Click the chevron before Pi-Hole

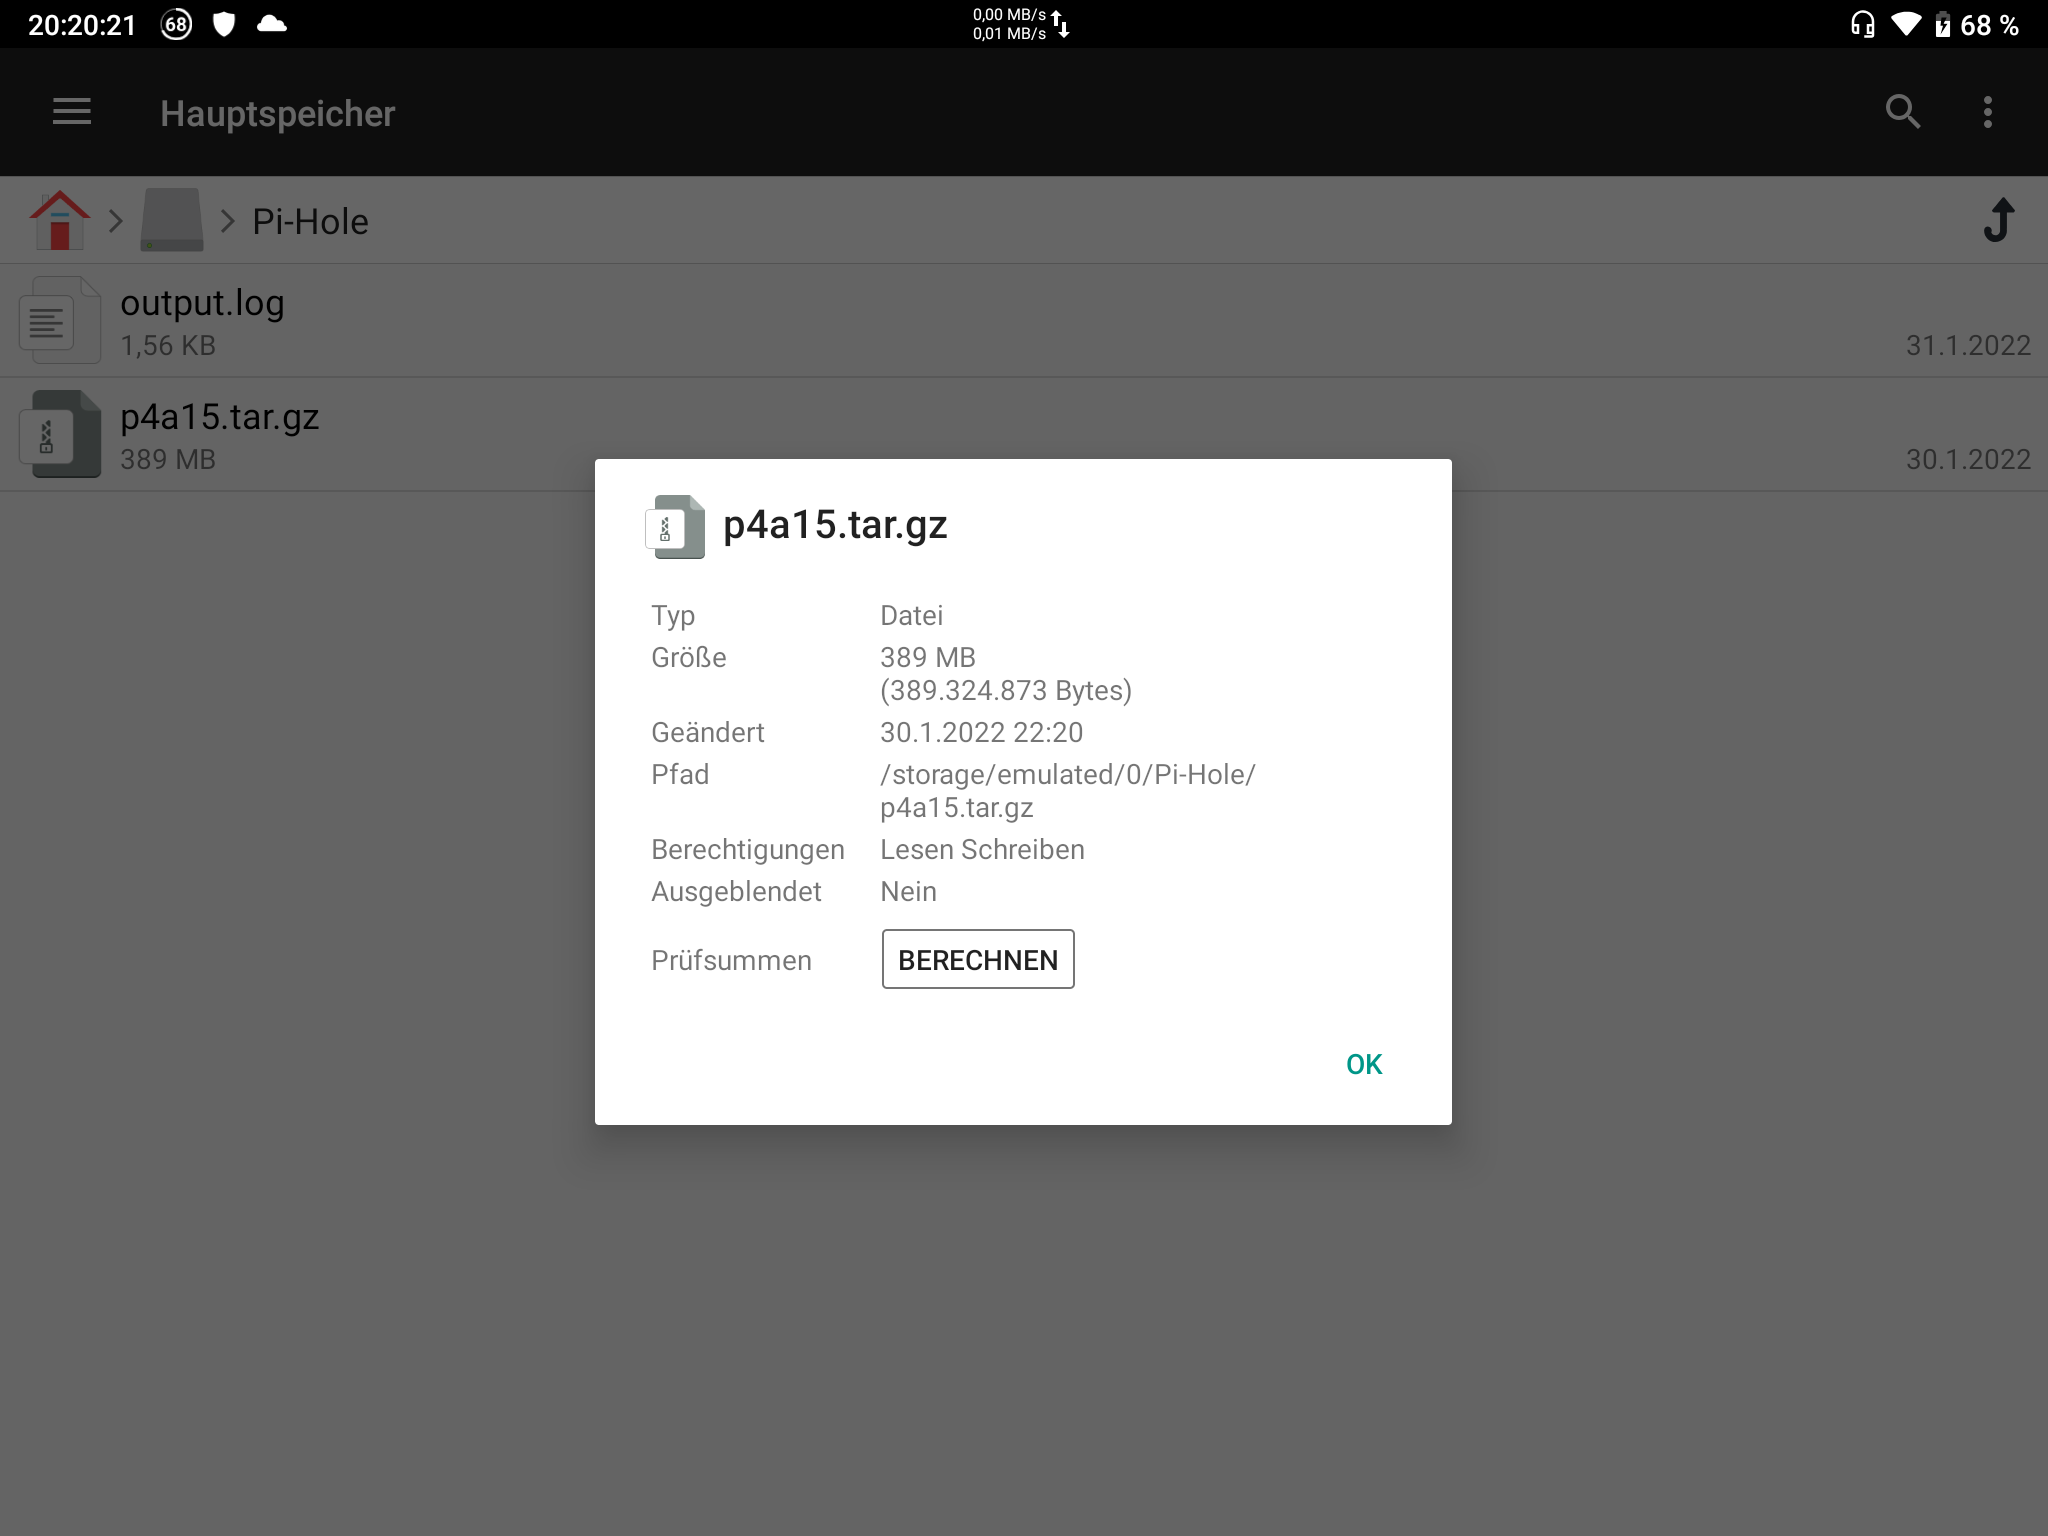228,220
